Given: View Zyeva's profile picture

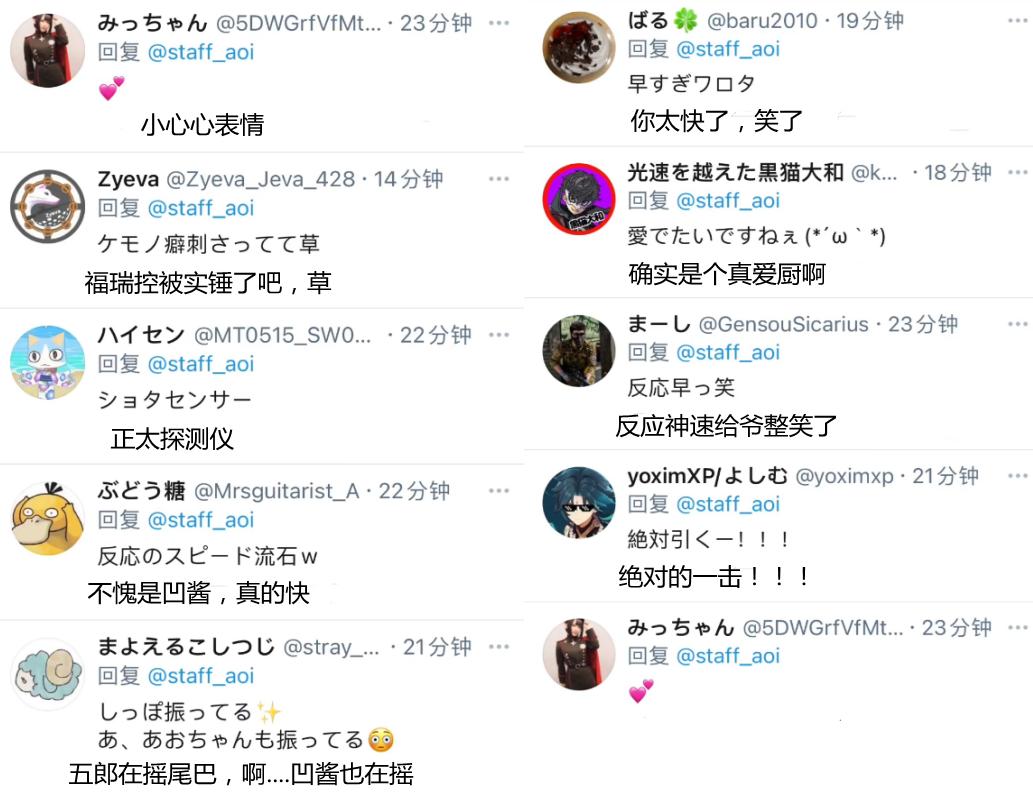Looking at the screenshot, I should coord(47,206).
